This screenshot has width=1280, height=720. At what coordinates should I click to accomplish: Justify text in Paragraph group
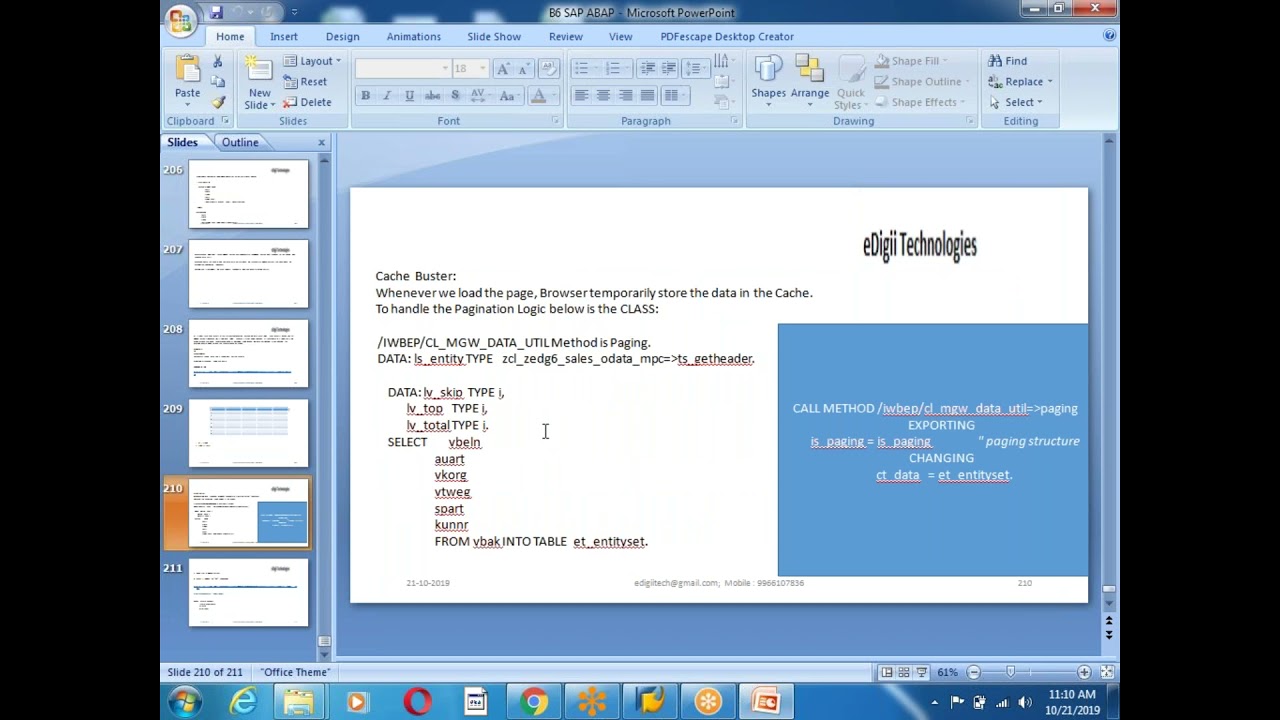click(x=647, y=96)
